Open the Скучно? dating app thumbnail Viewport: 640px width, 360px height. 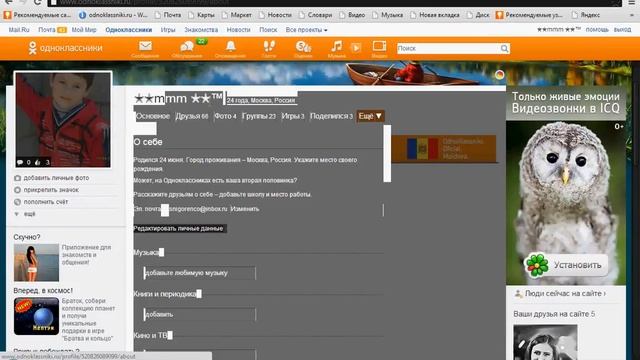pyautogui.click(x=36, y=263)
